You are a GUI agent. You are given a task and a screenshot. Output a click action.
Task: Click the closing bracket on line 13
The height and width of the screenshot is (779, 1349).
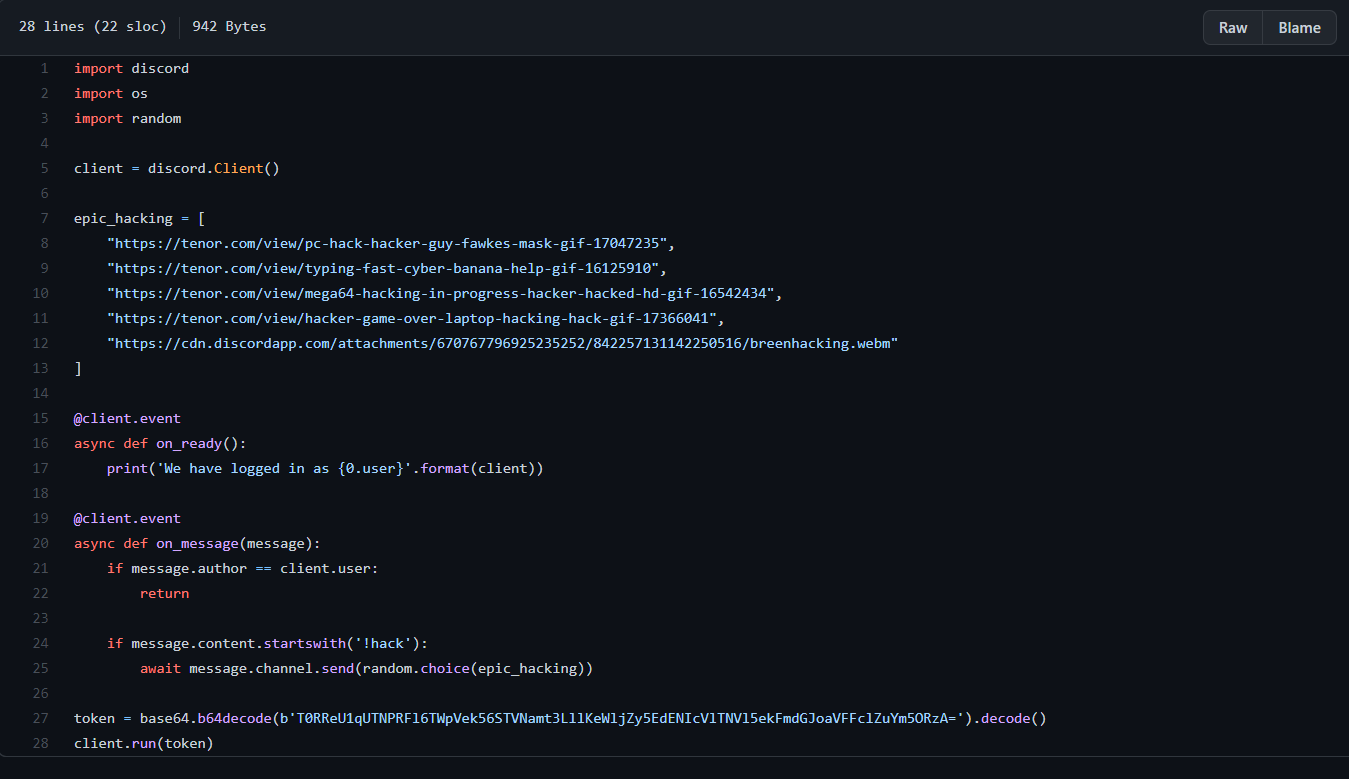tap(78, 368)
